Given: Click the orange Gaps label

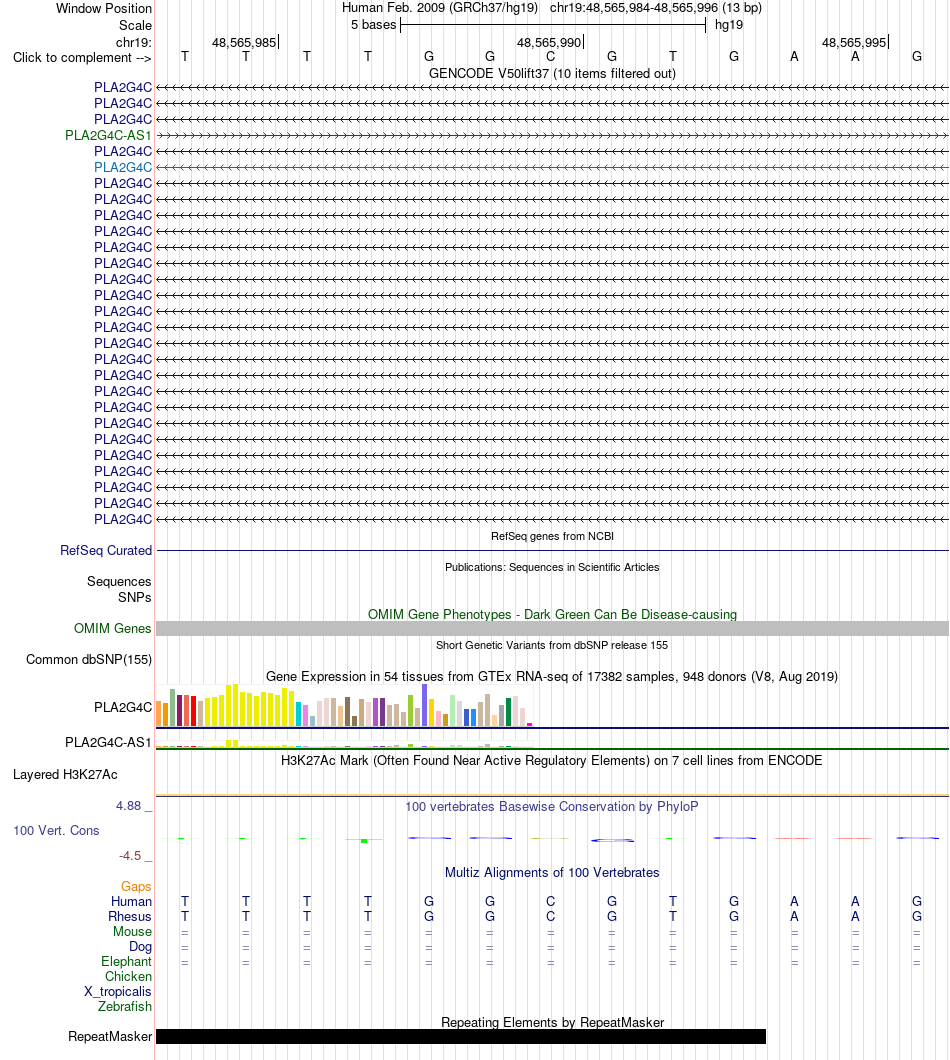Looking at the screenshot, I should (136, 886).
